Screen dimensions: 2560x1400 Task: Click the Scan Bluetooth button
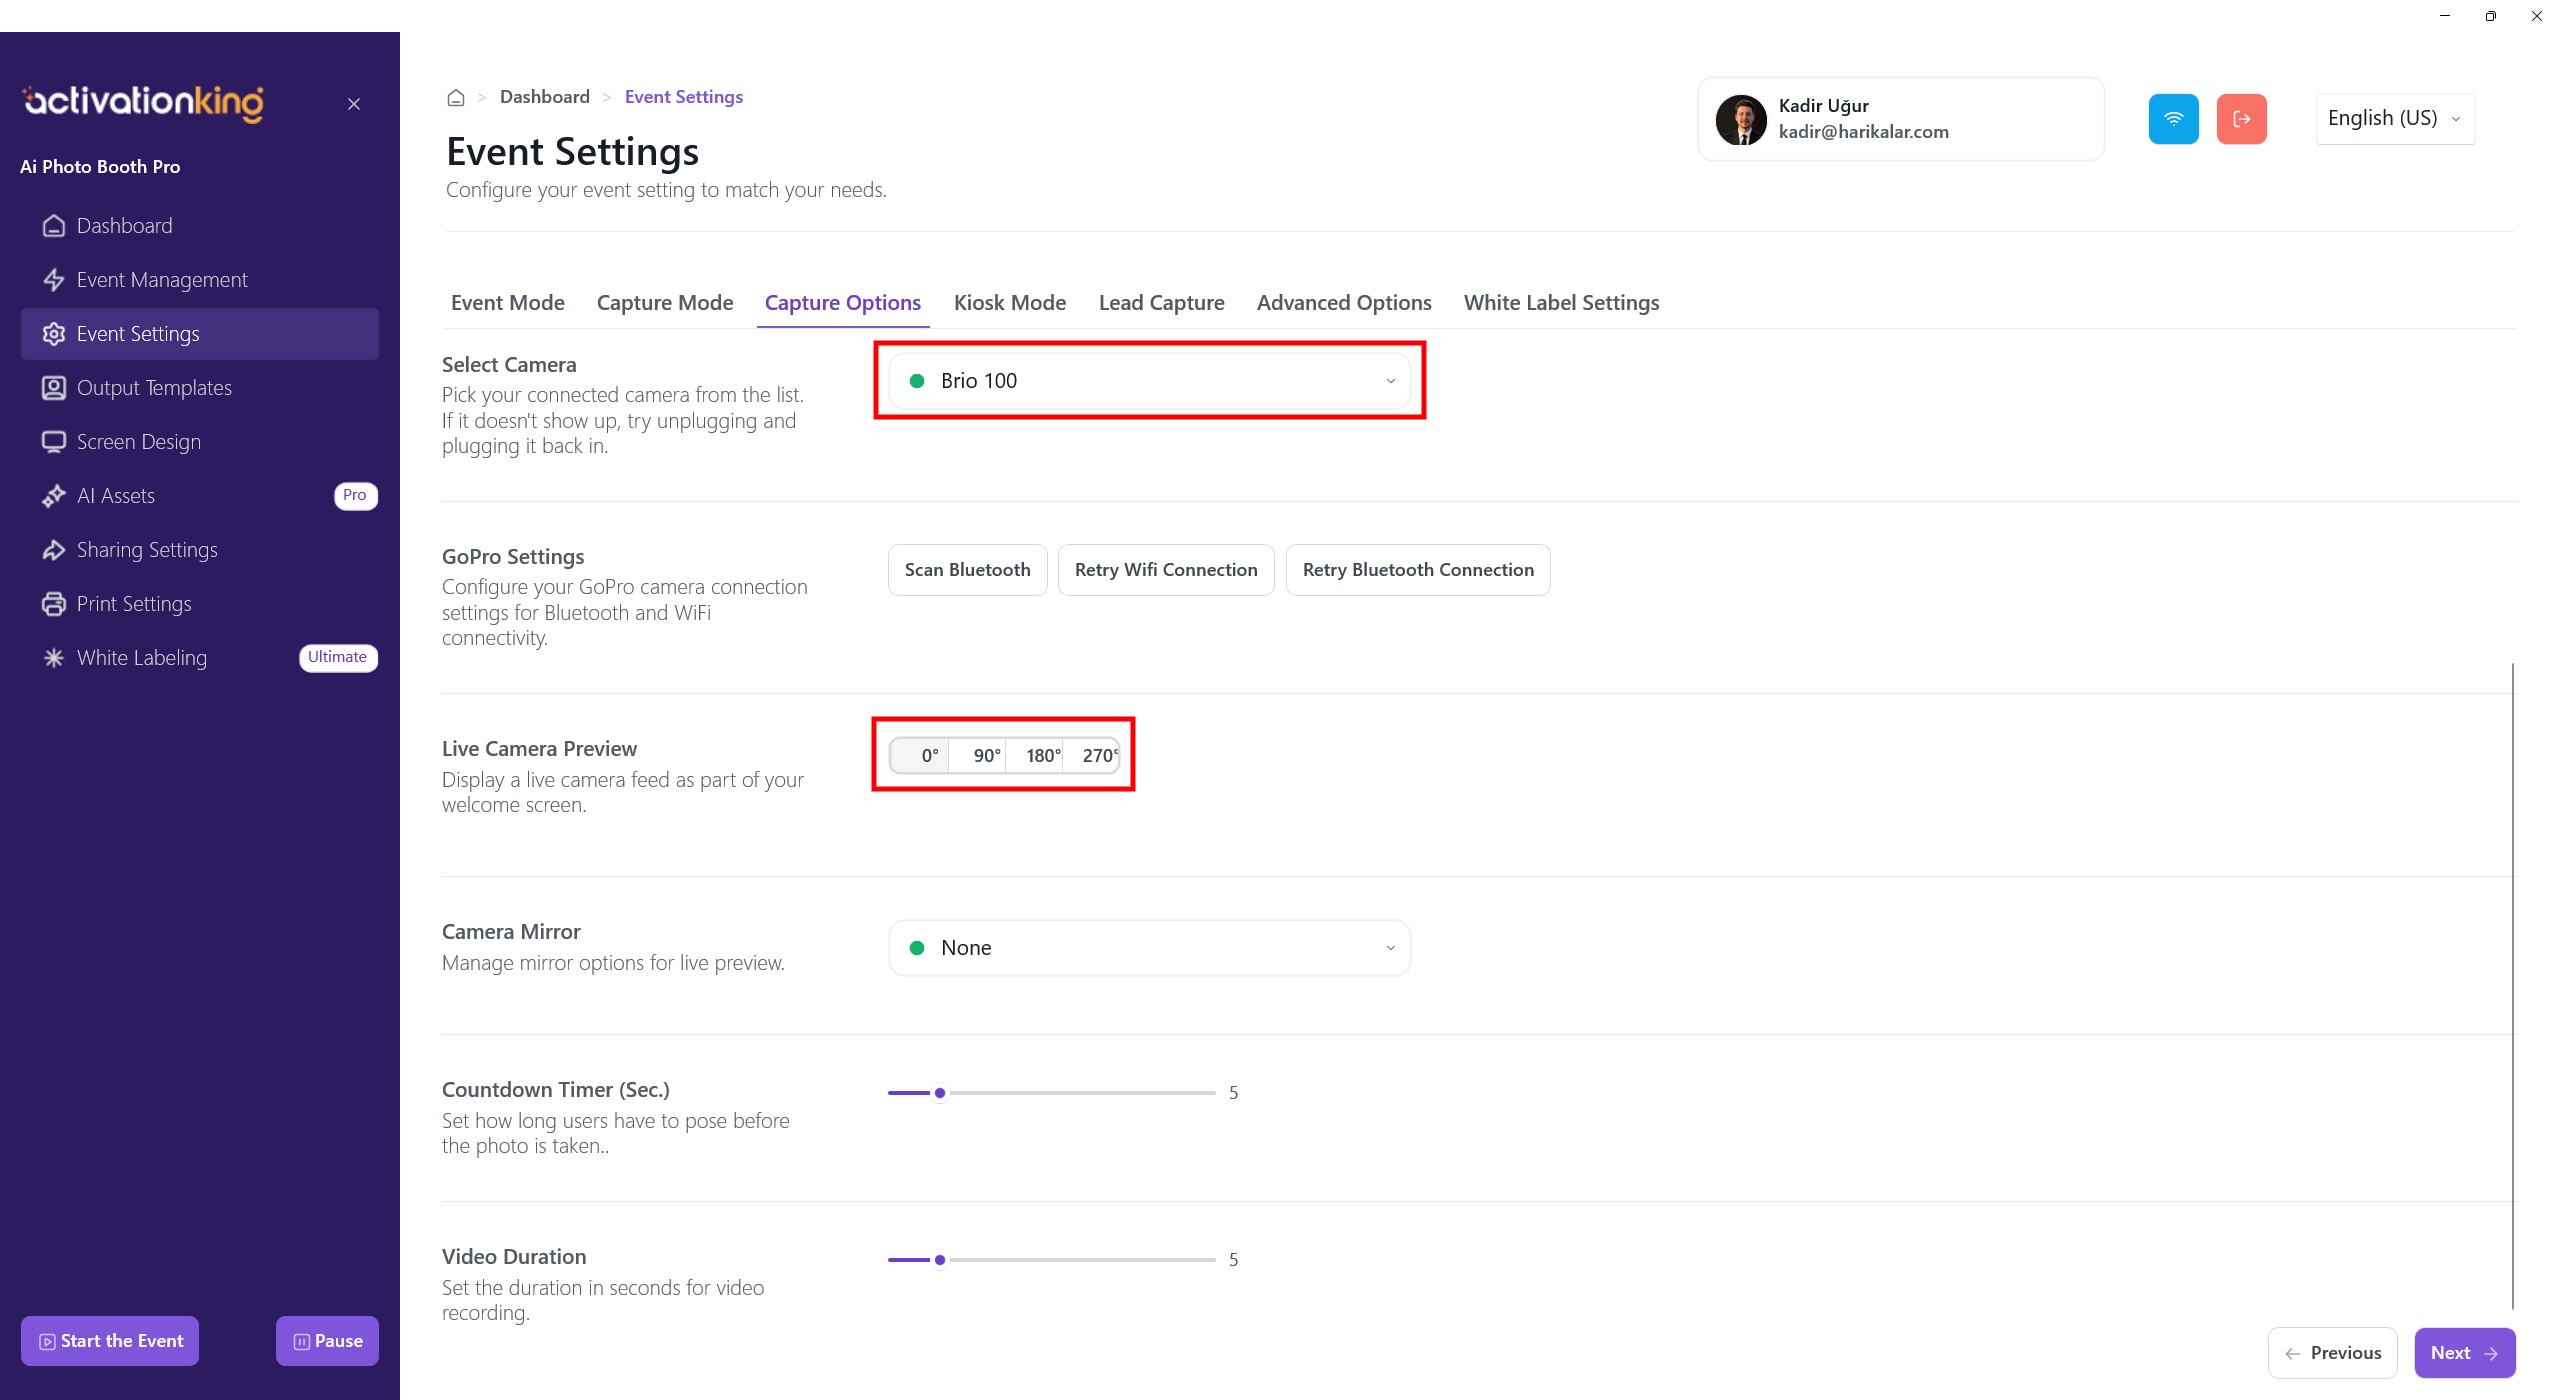[967, 570]
